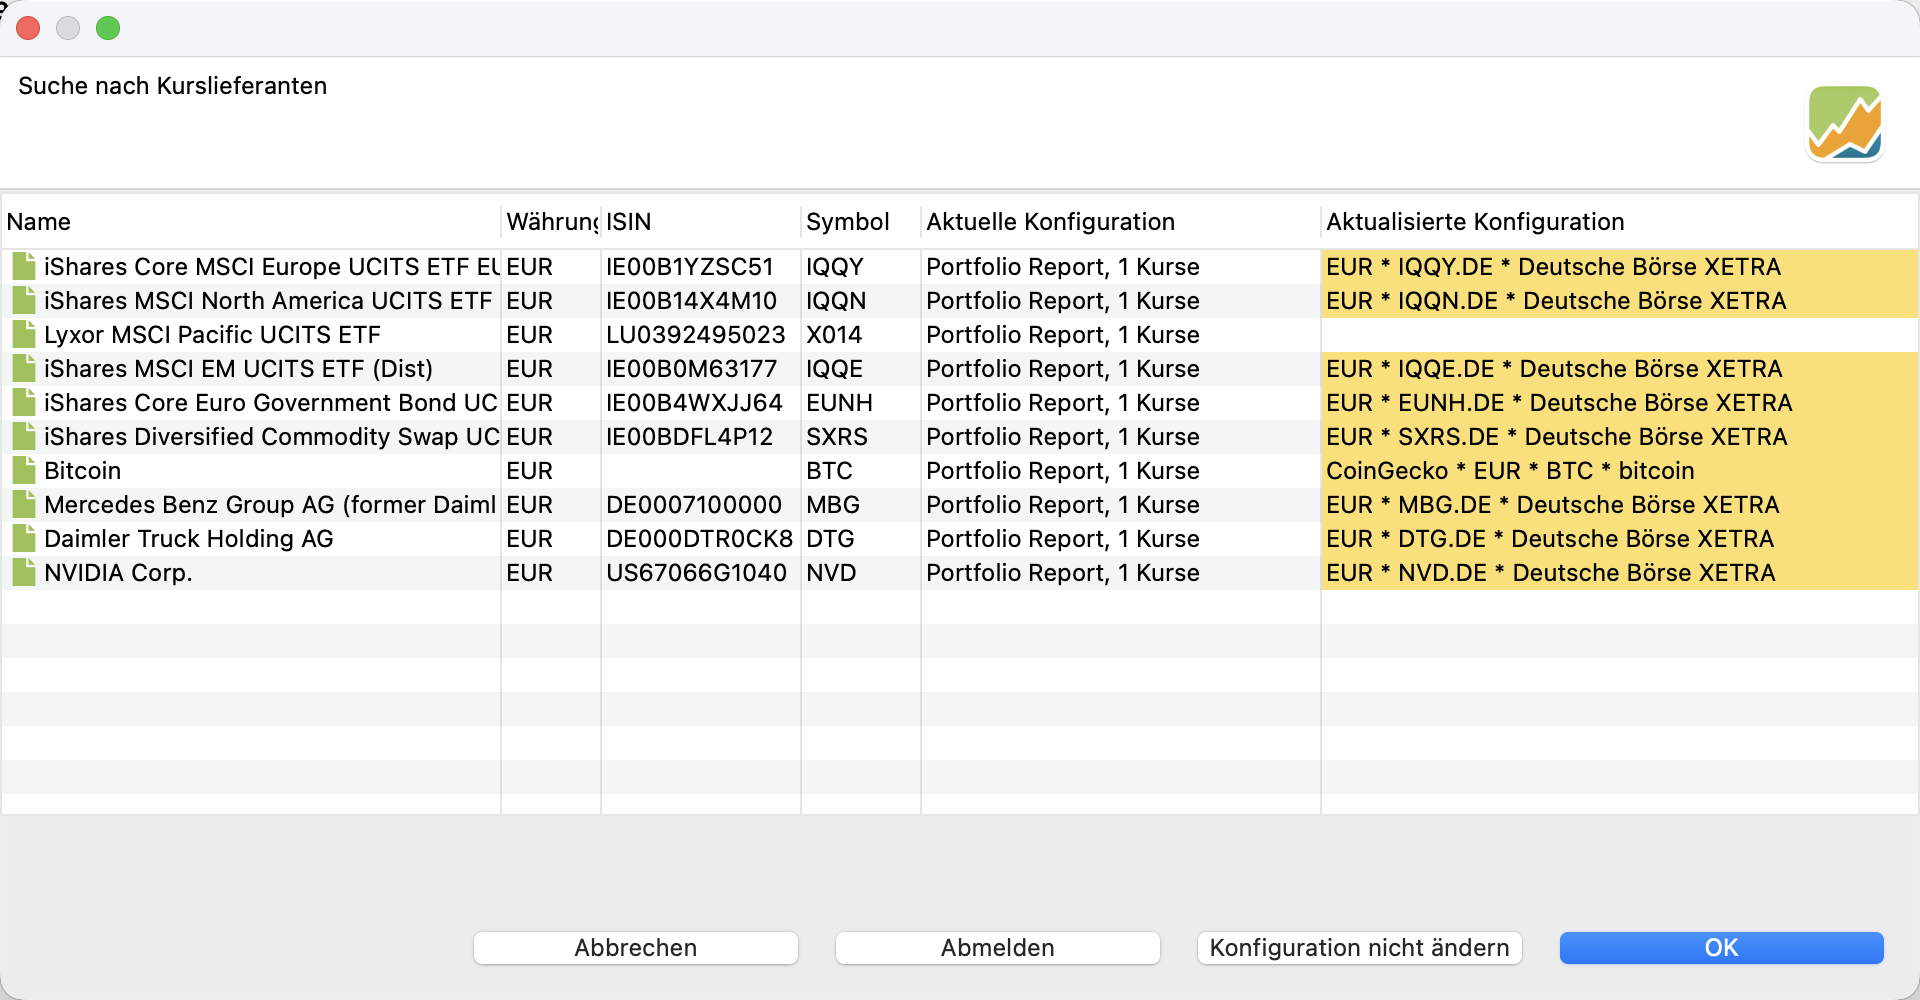This screenshot has width=1920, height=1000.
Task: Click the Portfolio Performance app logo
Action: click(1844, 123)
